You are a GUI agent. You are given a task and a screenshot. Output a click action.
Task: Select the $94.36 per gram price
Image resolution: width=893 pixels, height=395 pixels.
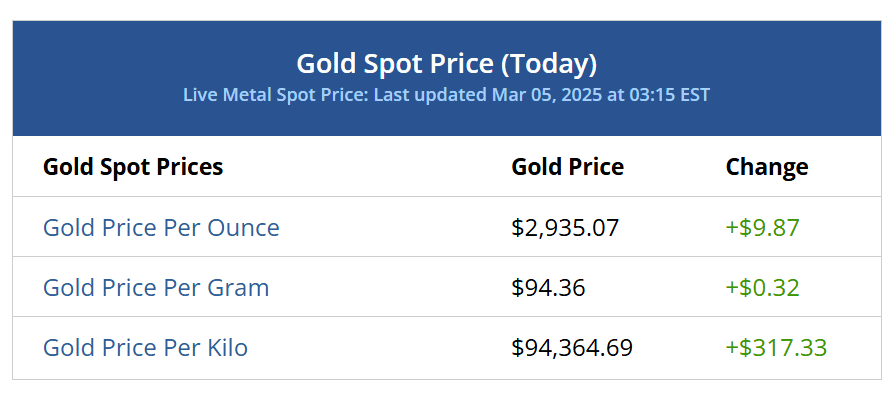click(x=548, y=287)
